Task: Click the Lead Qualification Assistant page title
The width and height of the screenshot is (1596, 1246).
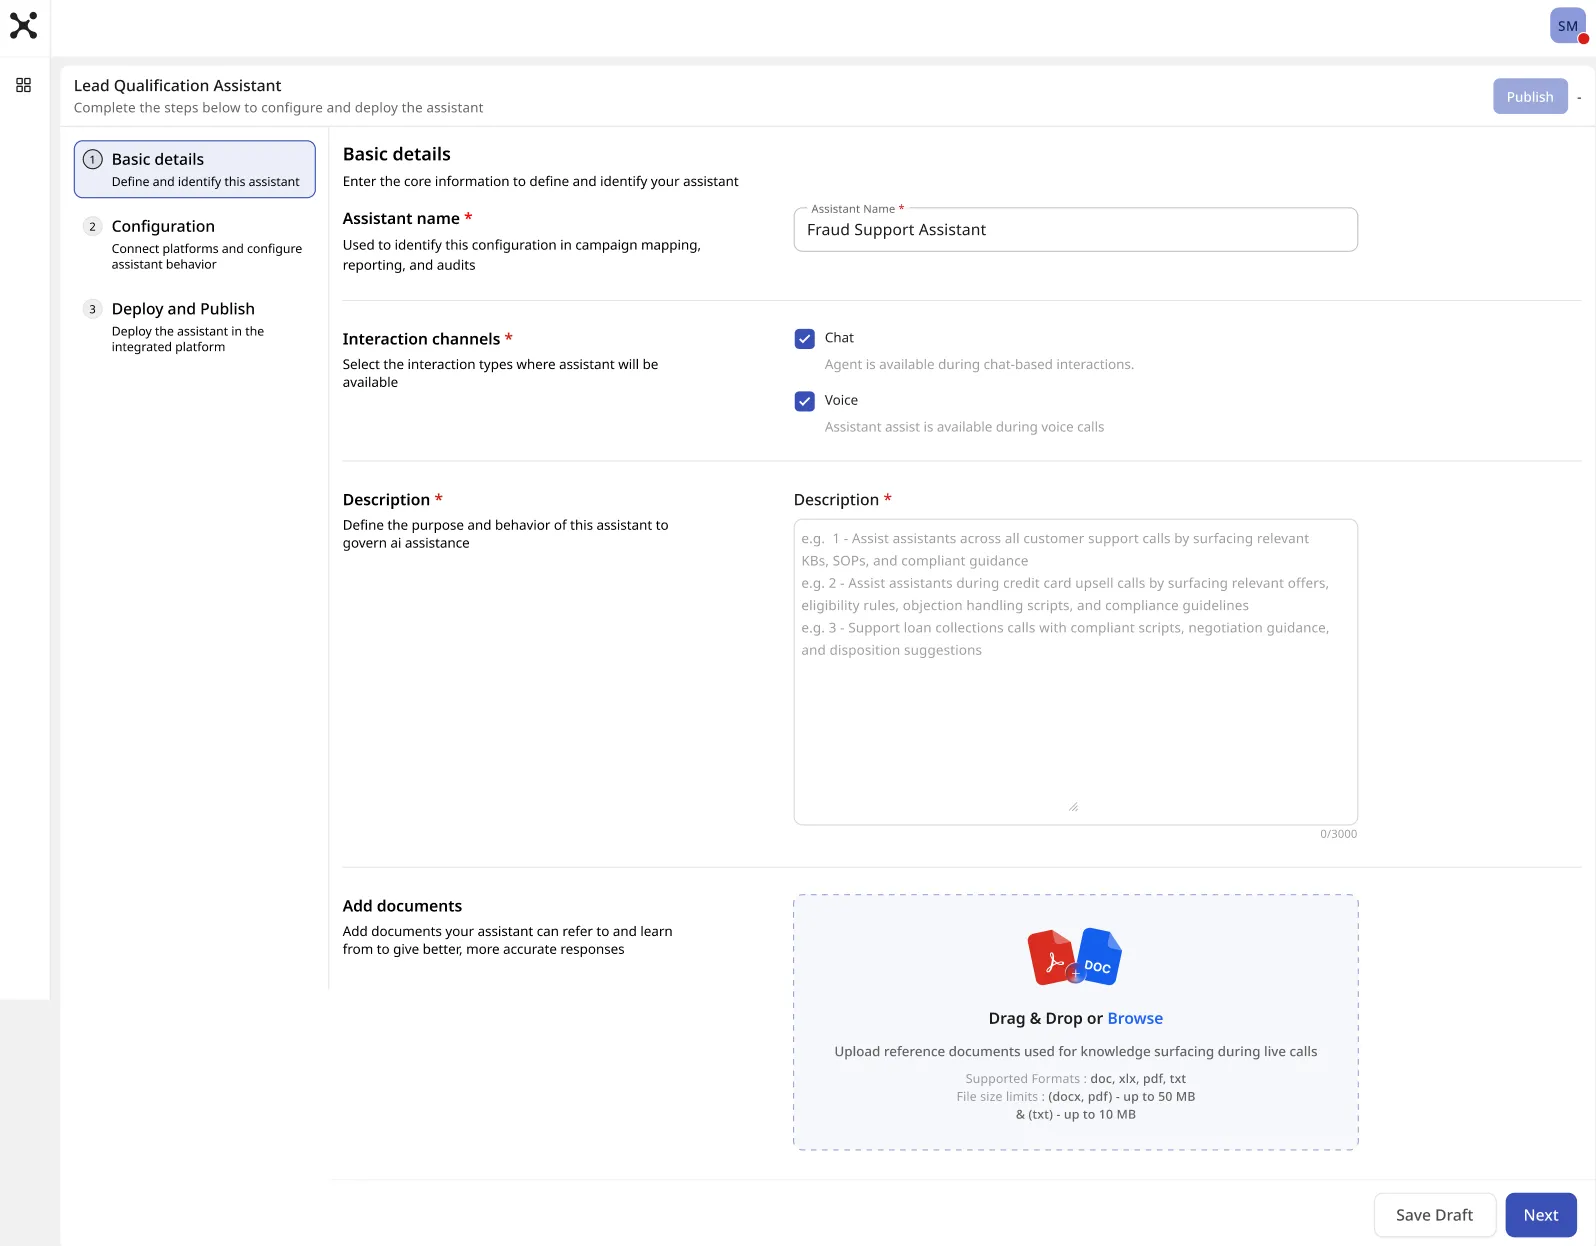Action: pyautogui.click(x=177, y=86)
